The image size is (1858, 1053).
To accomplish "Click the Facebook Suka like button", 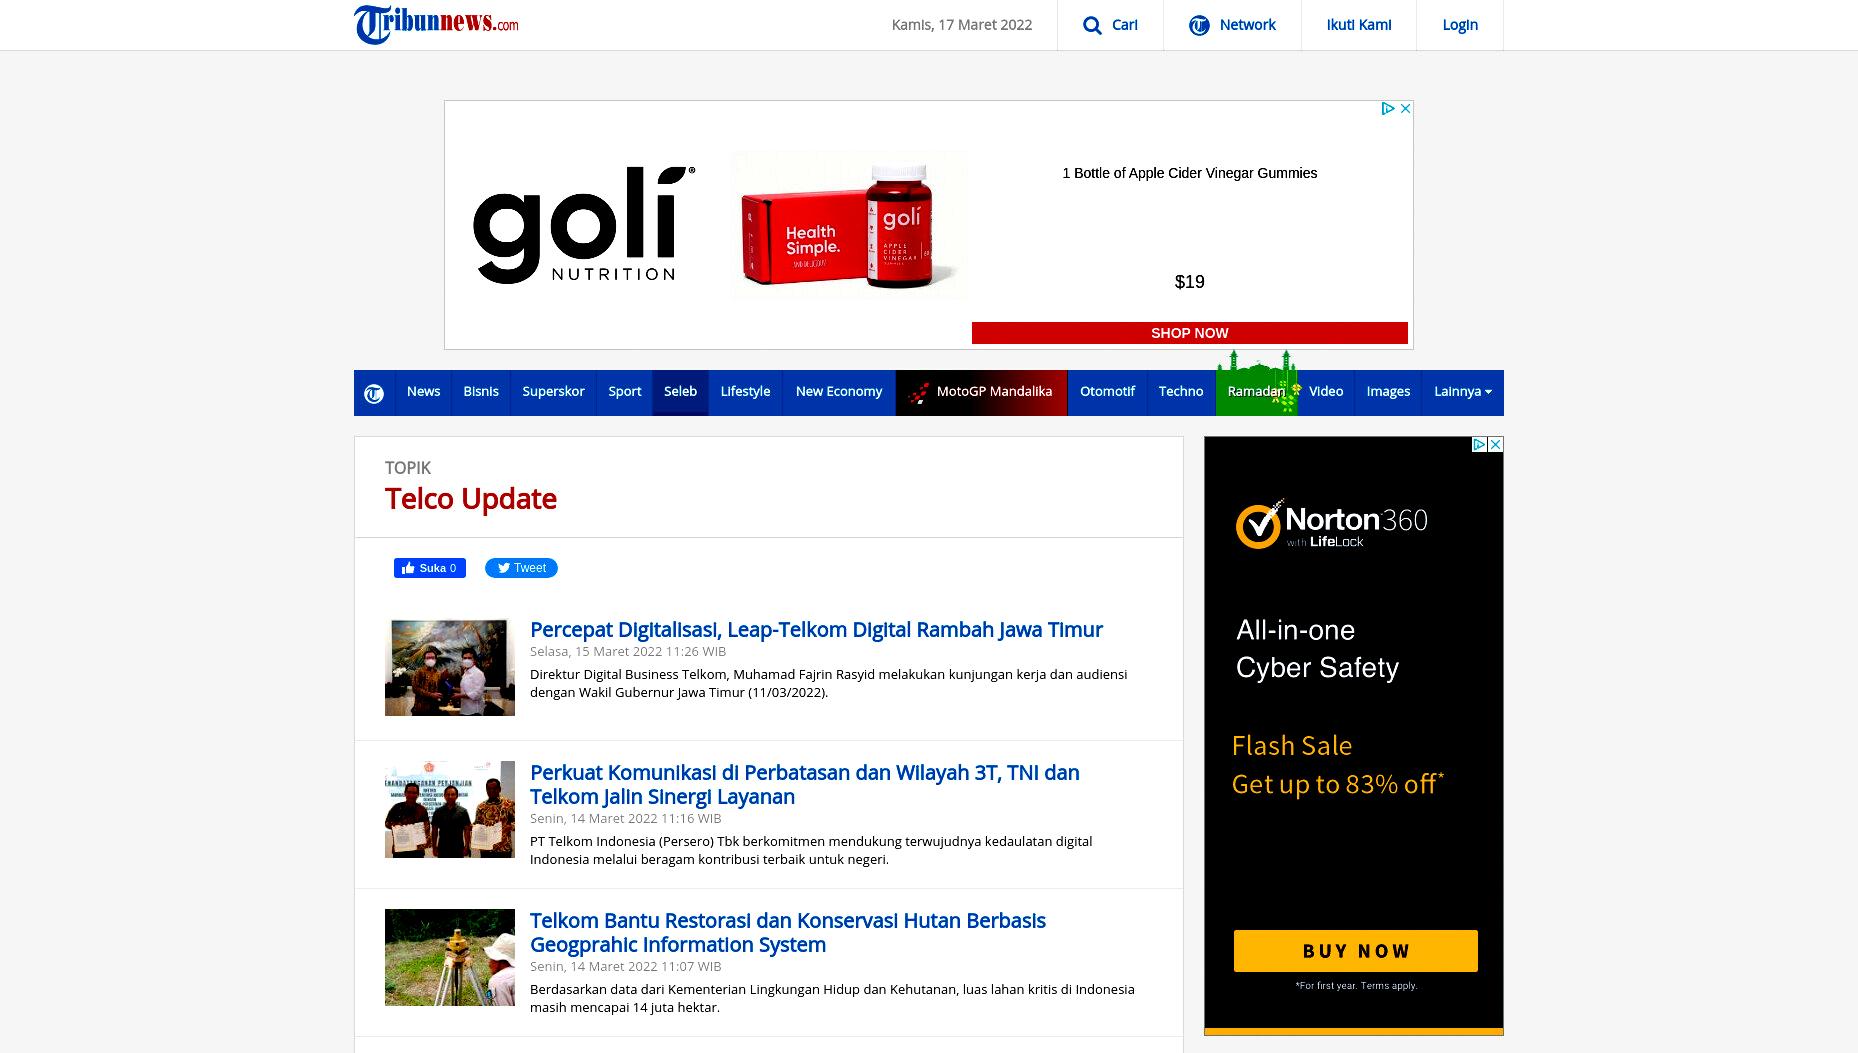I will 430,568.
